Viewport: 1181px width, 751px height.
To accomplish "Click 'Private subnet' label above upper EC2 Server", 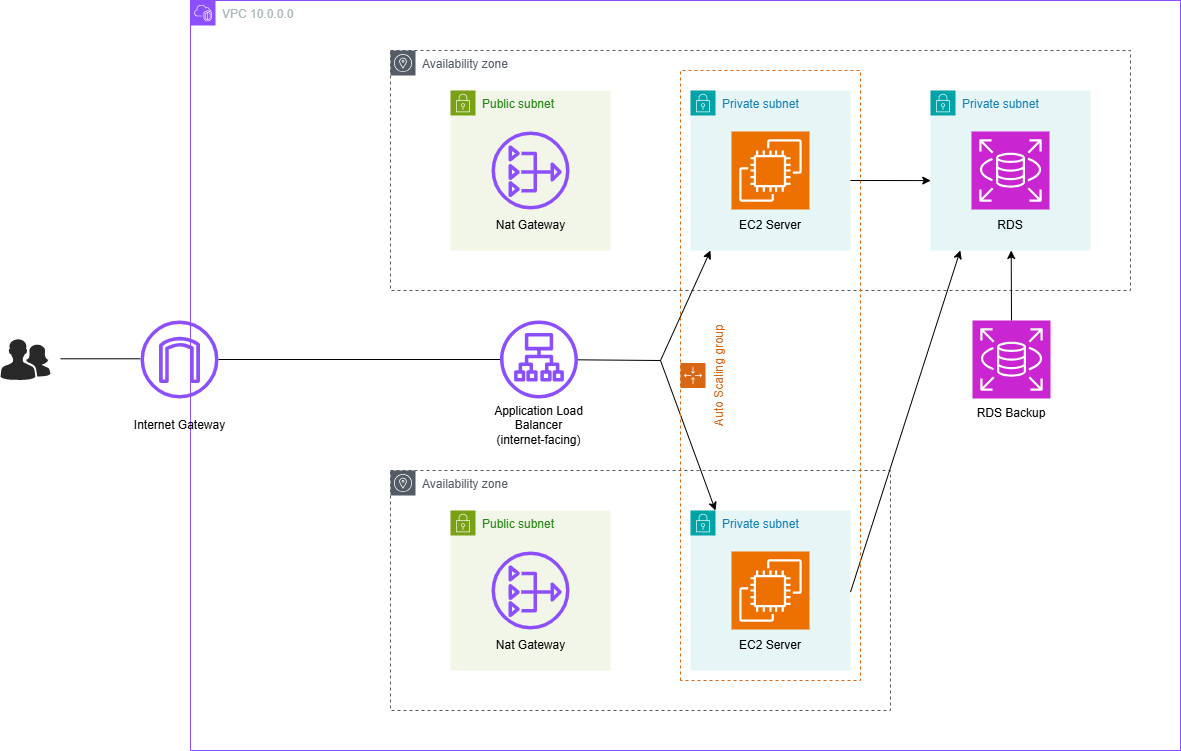I will (x=761, y=104).
